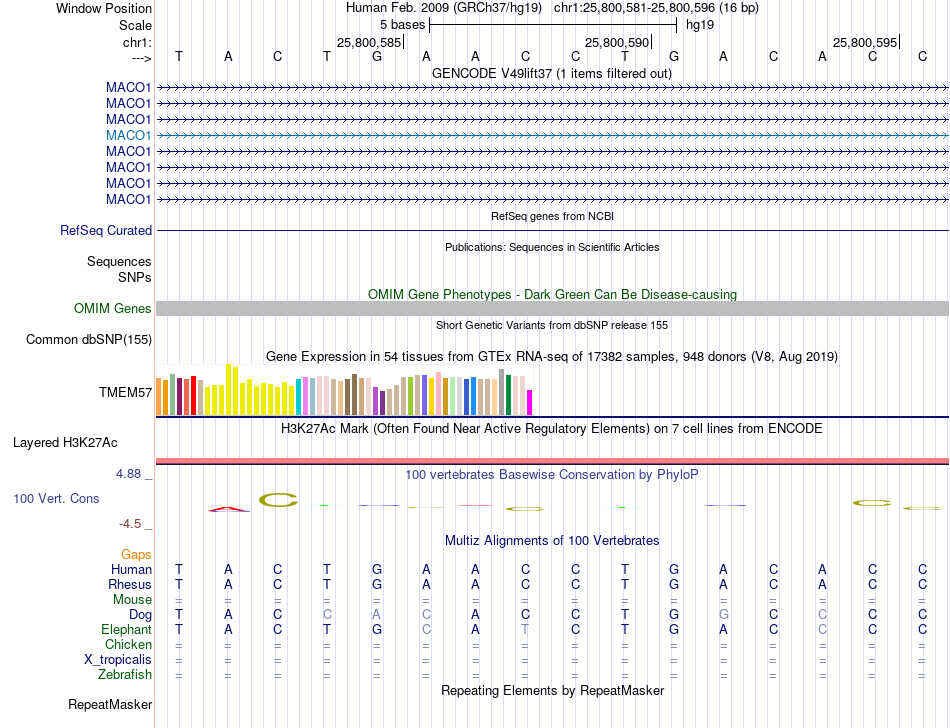Click the RefSeq Curated intron line

point(552,231)
